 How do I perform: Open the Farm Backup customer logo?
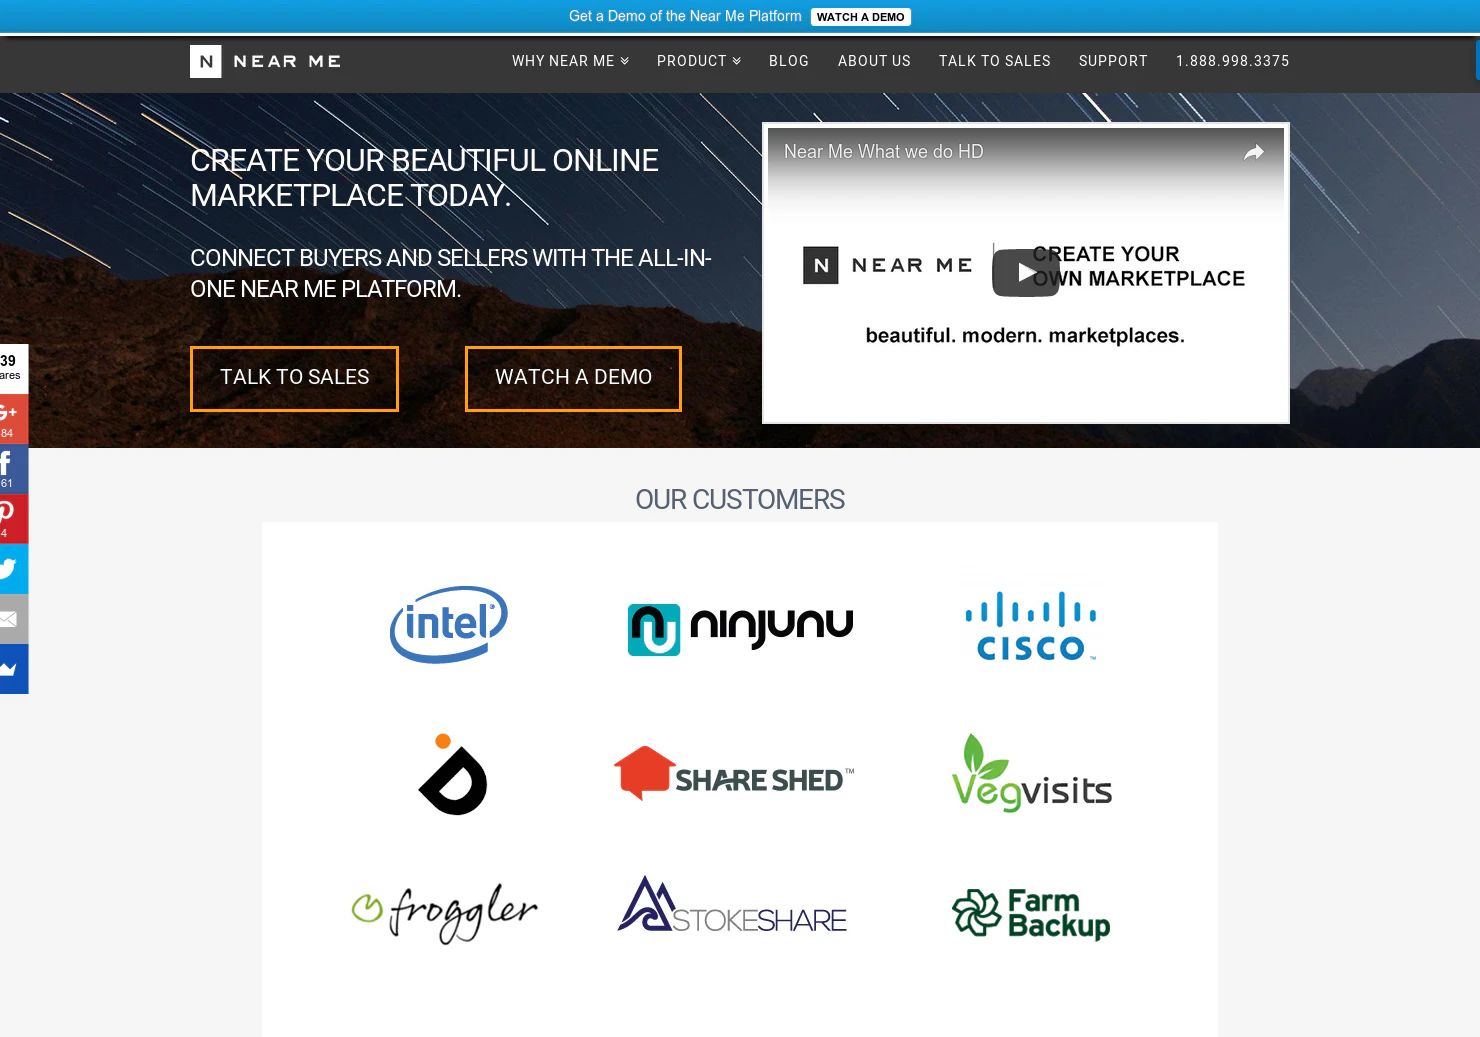pos(1031,914)
